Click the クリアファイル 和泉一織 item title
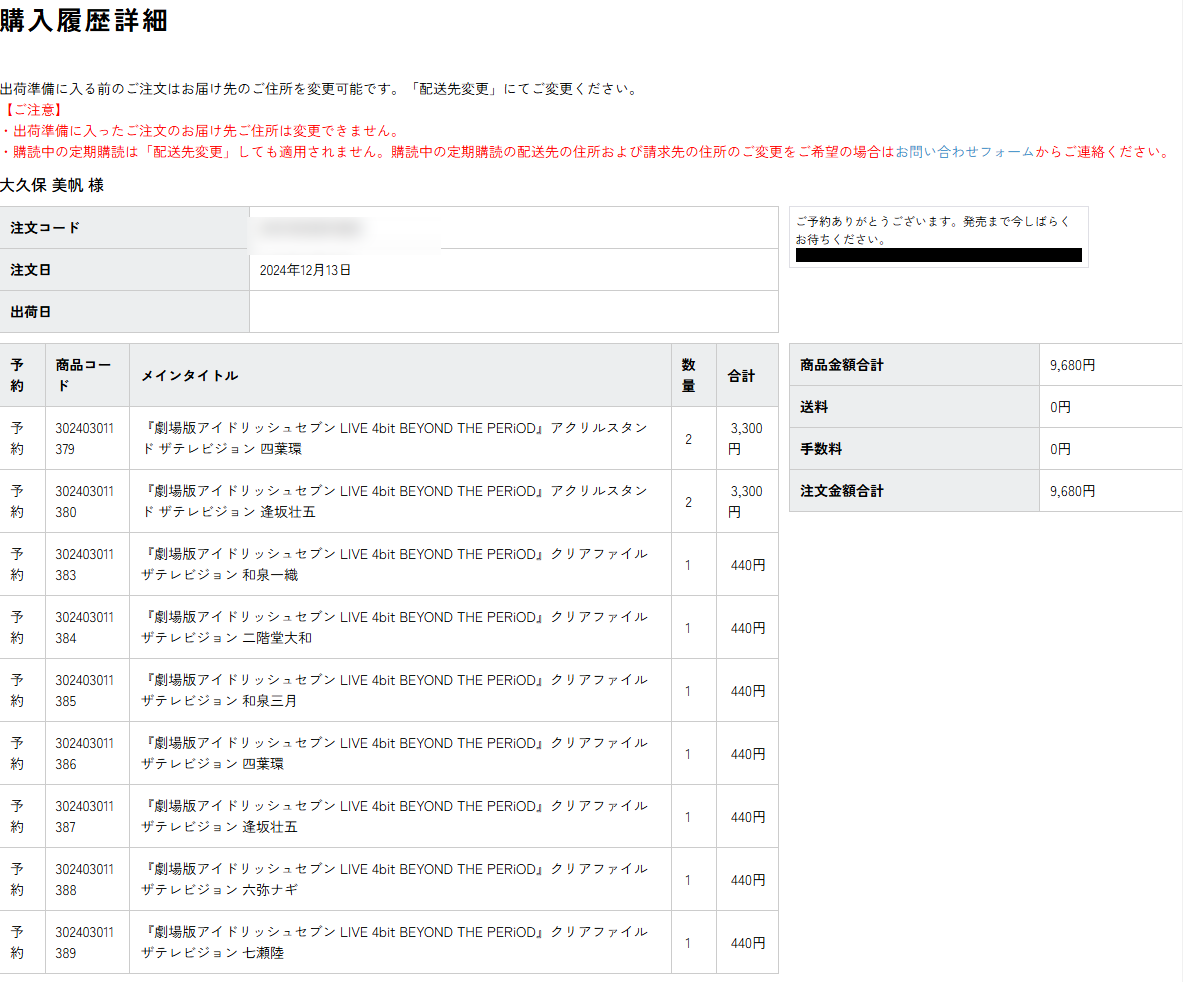The image size is (1183, 982). 395,565
